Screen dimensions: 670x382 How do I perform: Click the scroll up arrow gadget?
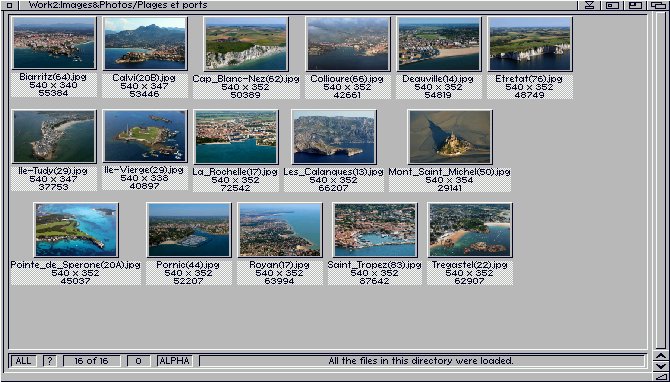[x=661, y=356]
